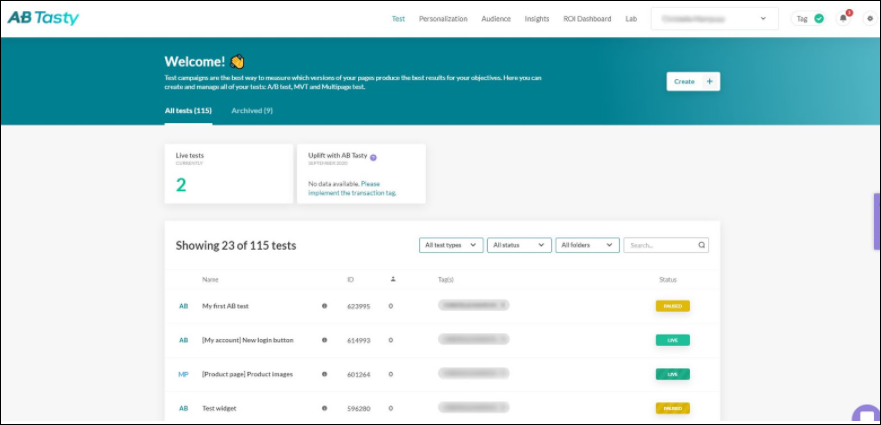Open the Personalization menu
Image resolution: width=881 pixels, height=425 pixels.
[443, 18]
